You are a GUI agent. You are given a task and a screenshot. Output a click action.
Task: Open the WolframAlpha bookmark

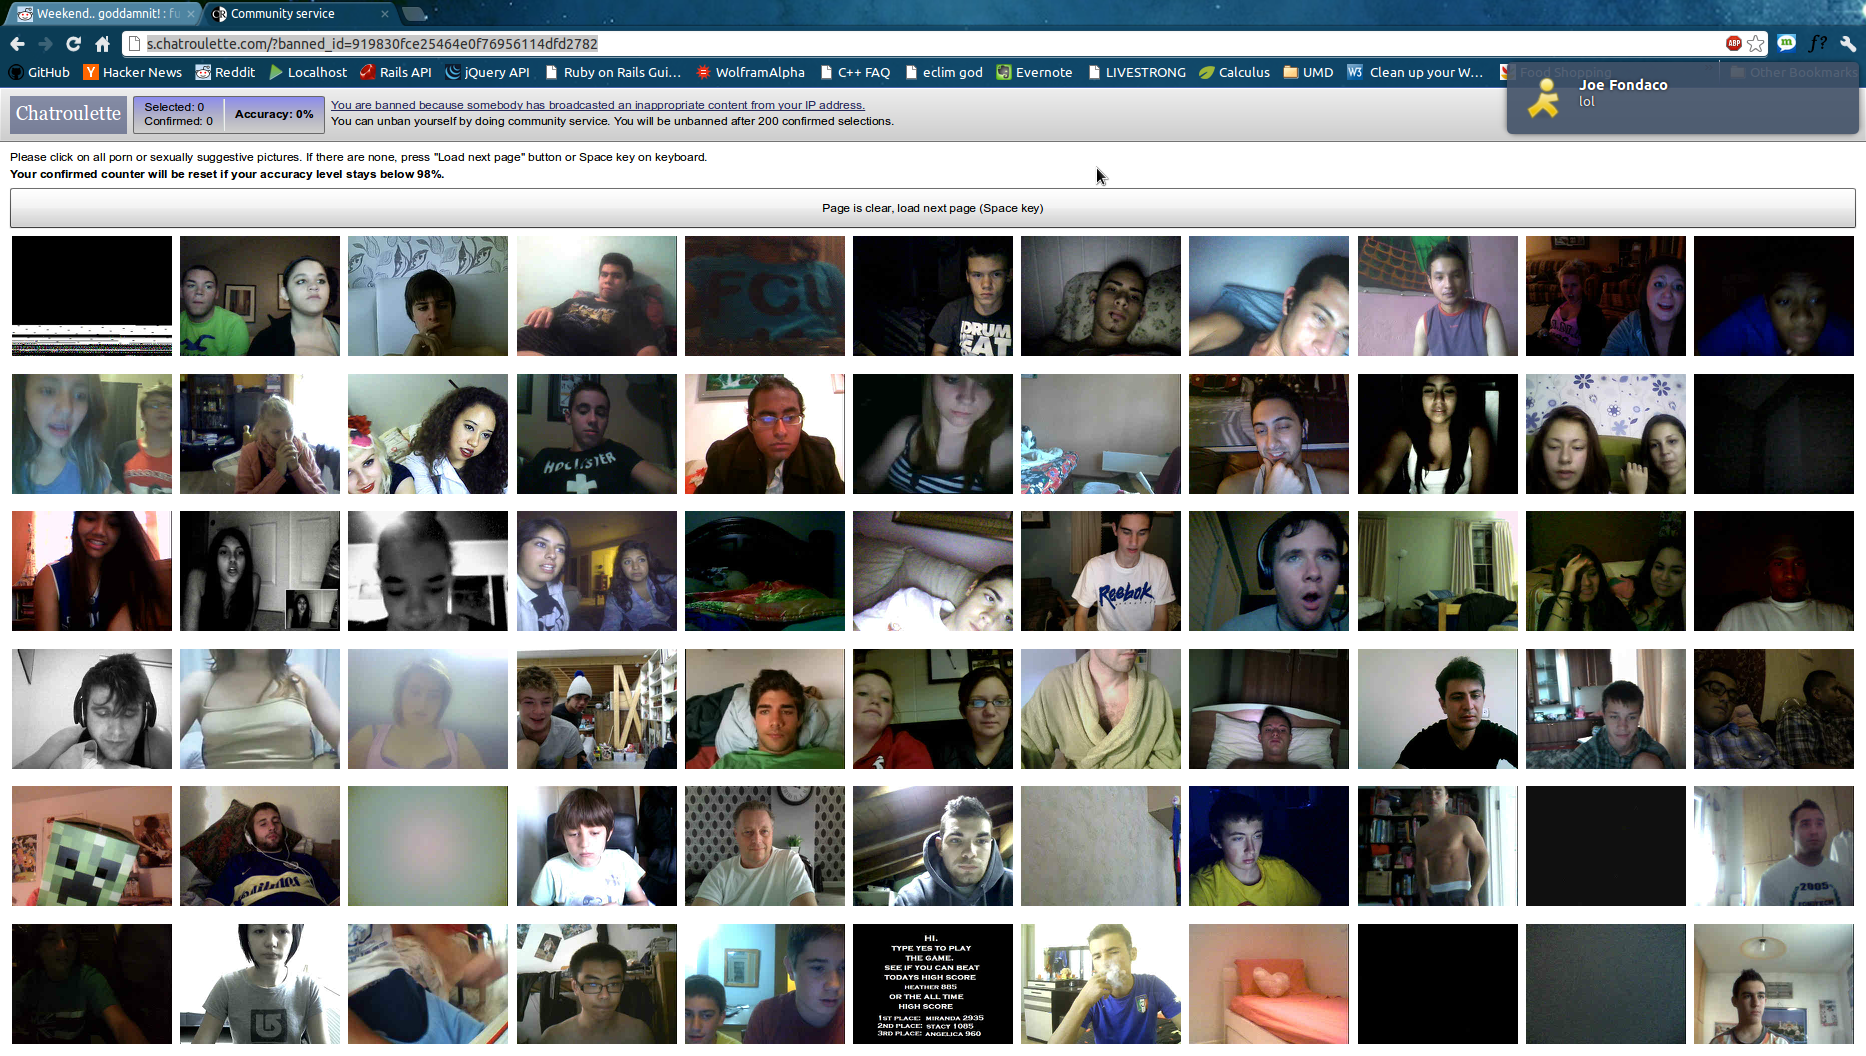(x=750, y=72)
